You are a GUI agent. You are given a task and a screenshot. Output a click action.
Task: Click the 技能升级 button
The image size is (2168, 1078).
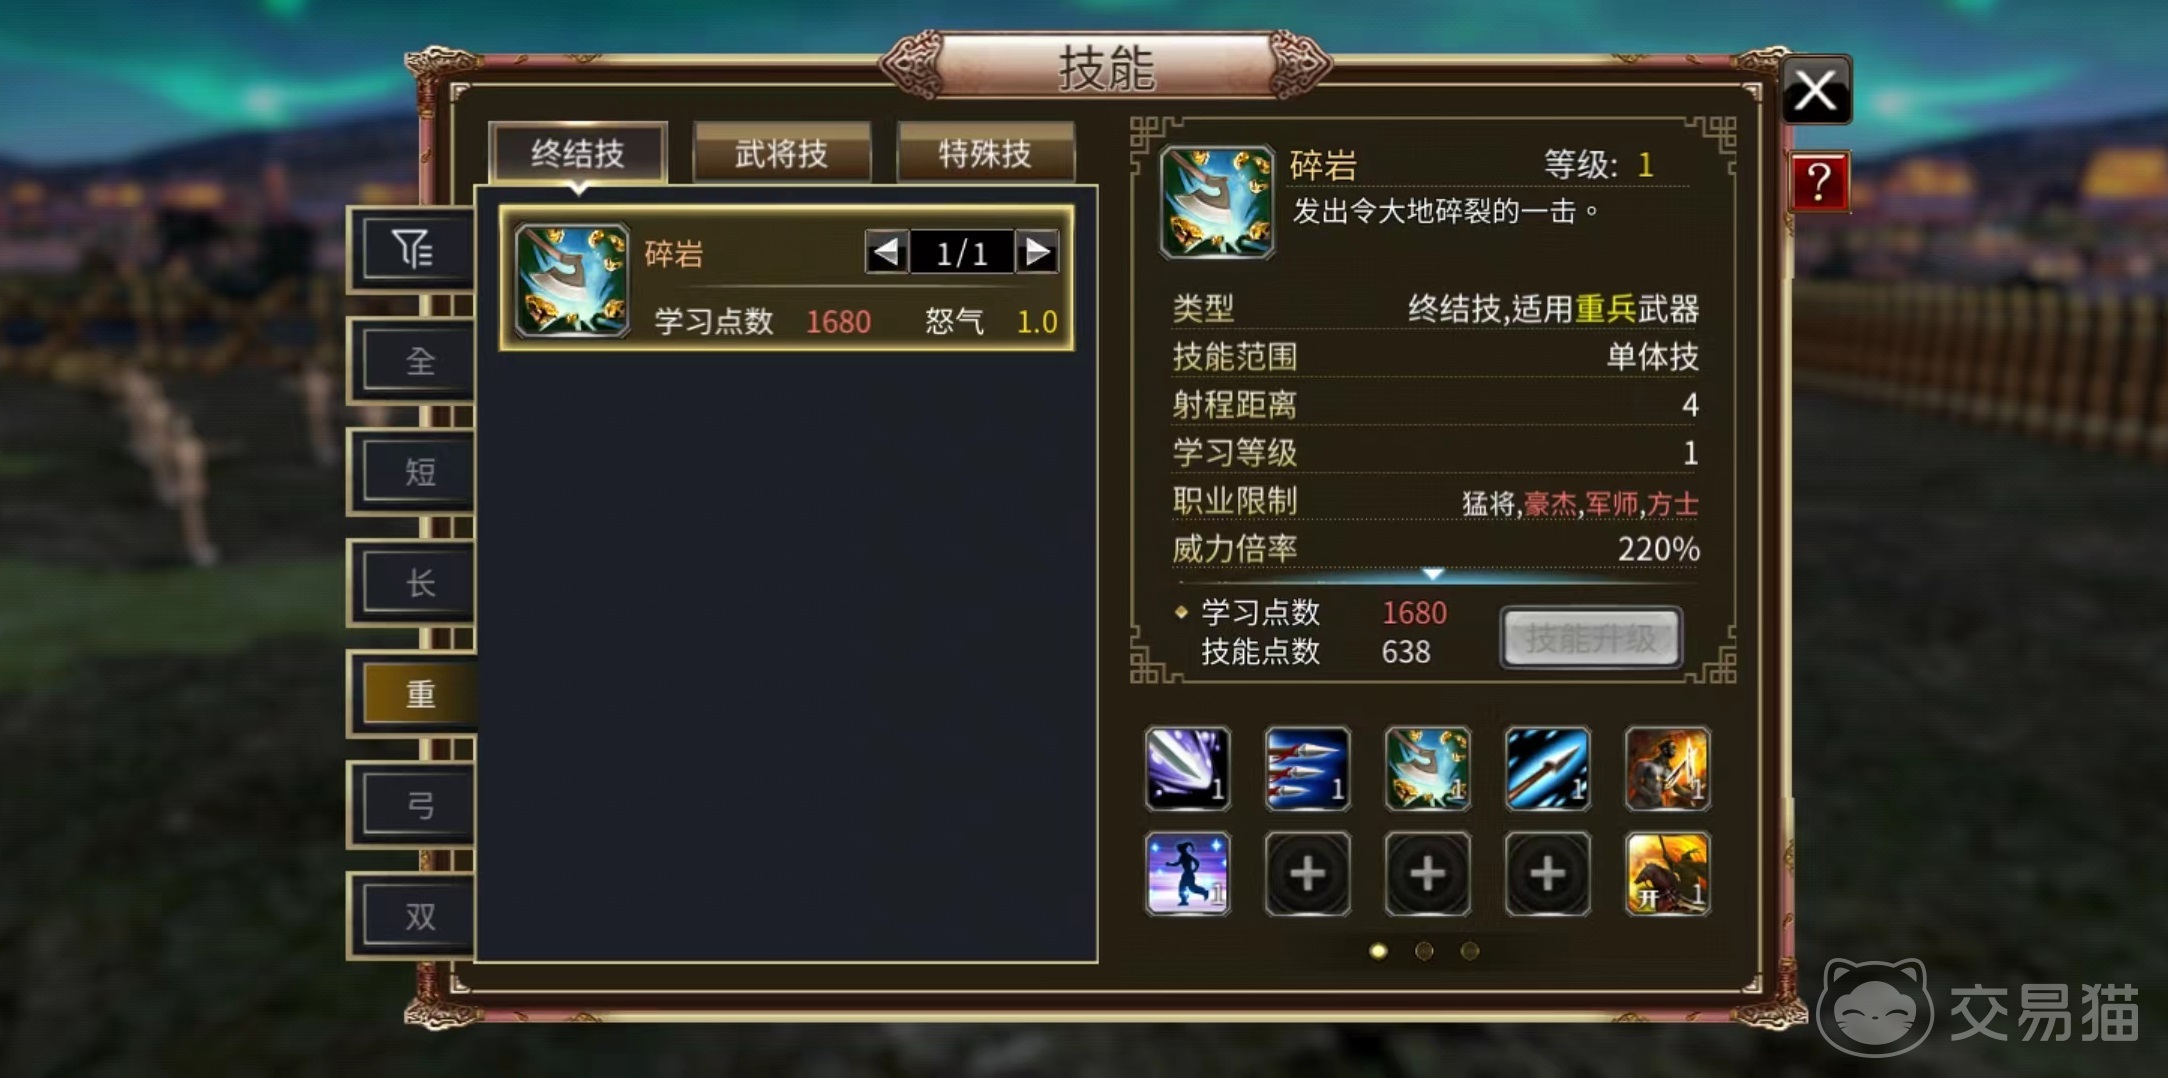tap(1591, 638)
